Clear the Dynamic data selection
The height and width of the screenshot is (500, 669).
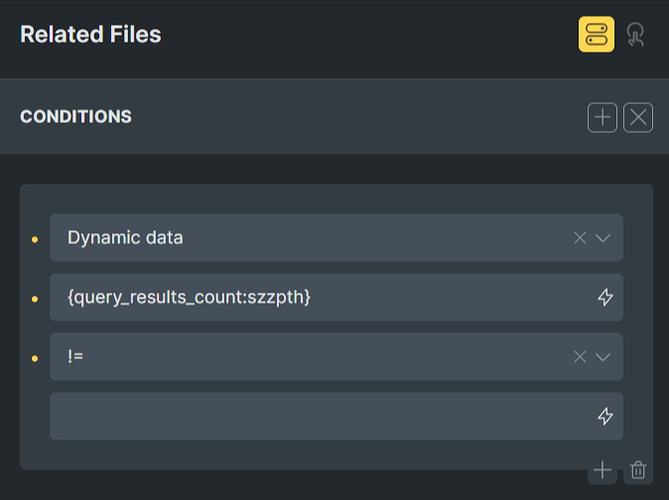tap(580, 238)
